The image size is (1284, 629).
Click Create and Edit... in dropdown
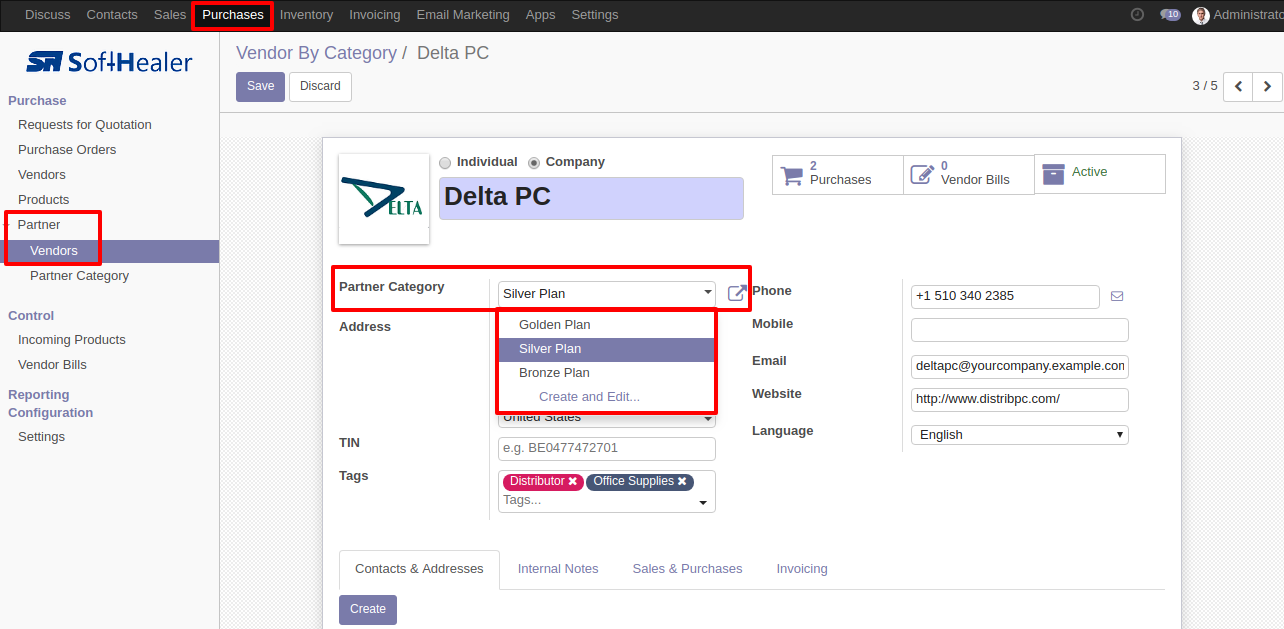pyautogui.click(x=607, y=397)
